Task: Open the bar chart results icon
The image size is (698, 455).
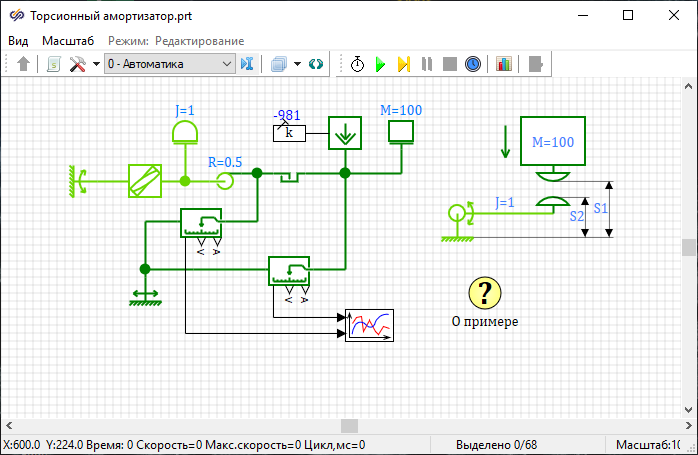Action: click(503, 64)
